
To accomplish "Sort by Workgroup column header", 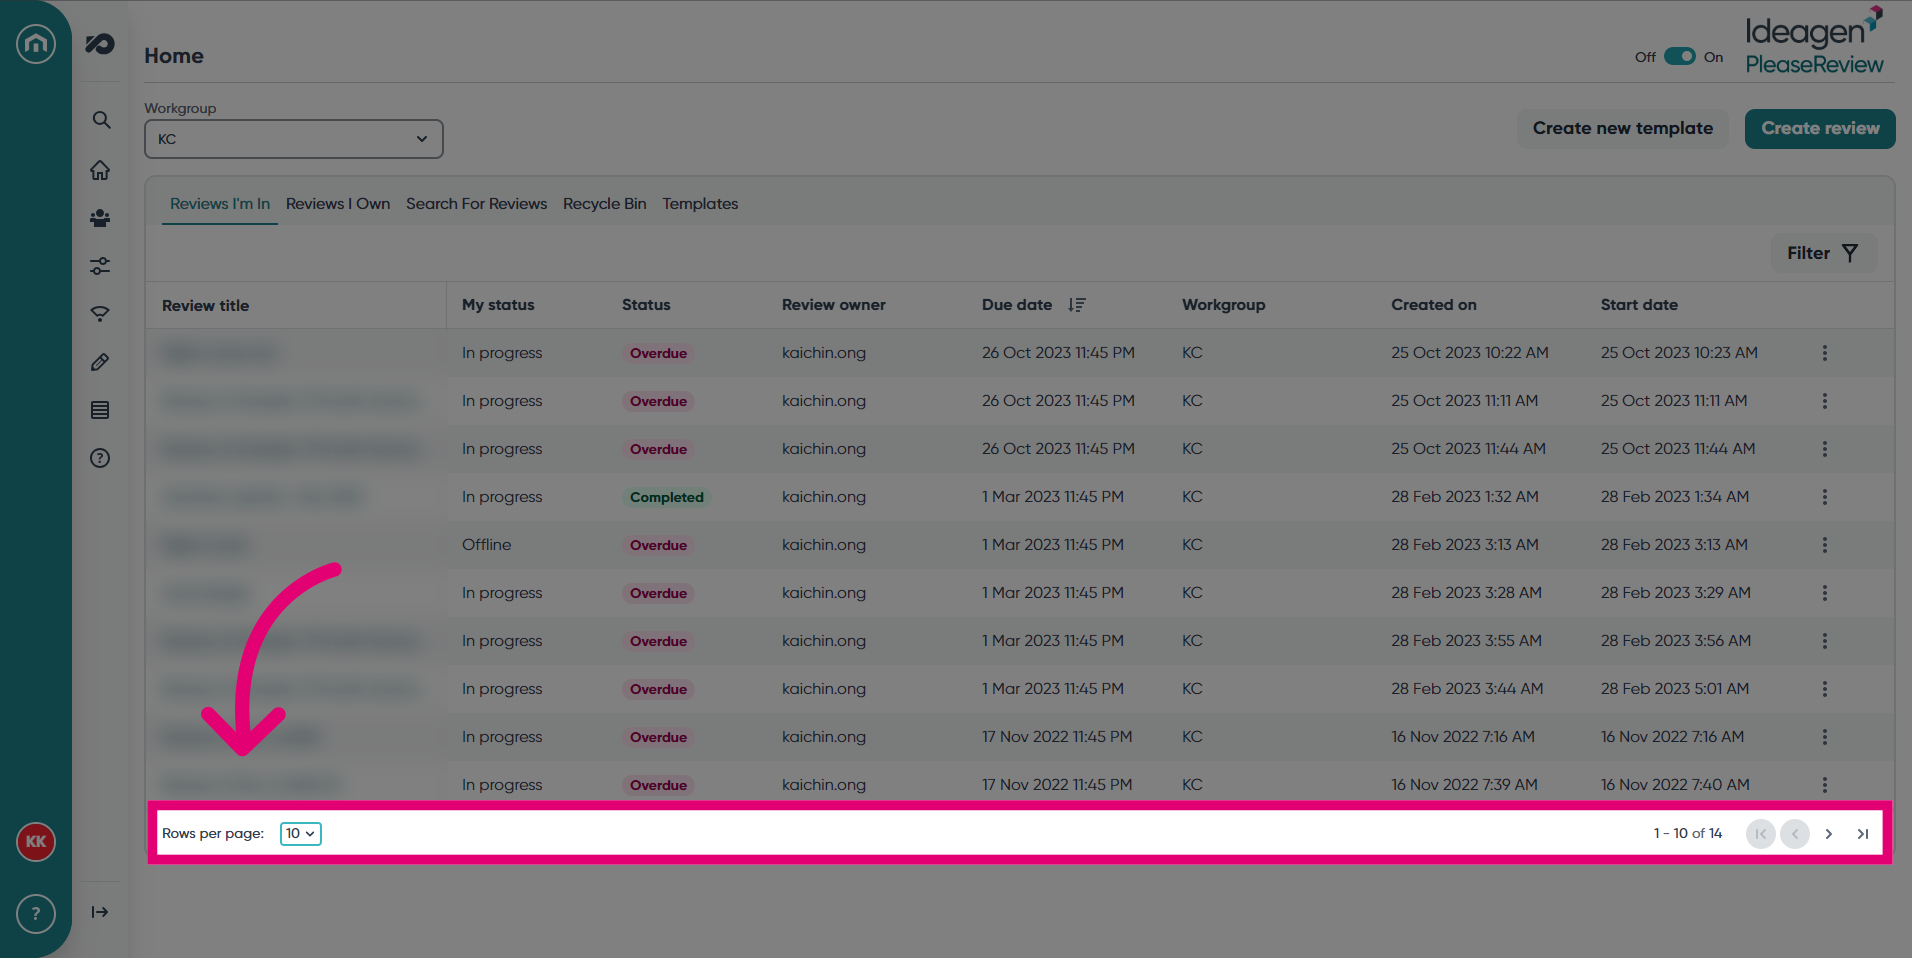I will click(1224, 305).
